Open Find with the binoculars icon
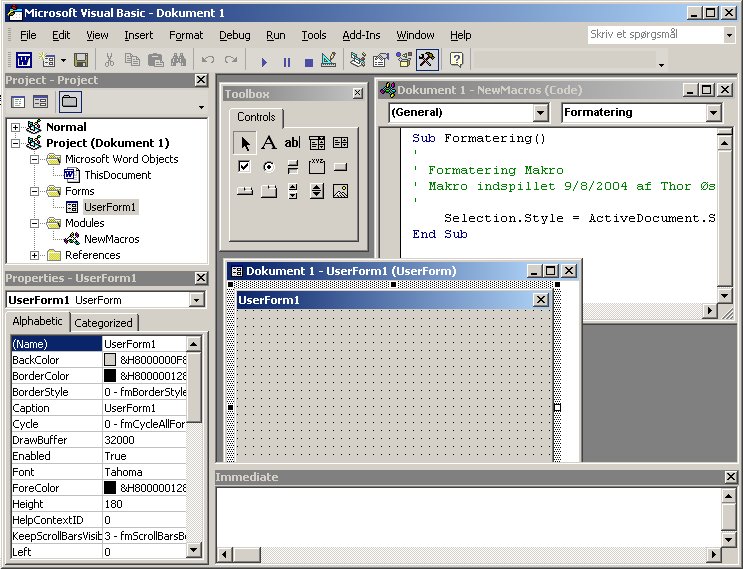The image size is (743, 569). (x=179, y=60)
